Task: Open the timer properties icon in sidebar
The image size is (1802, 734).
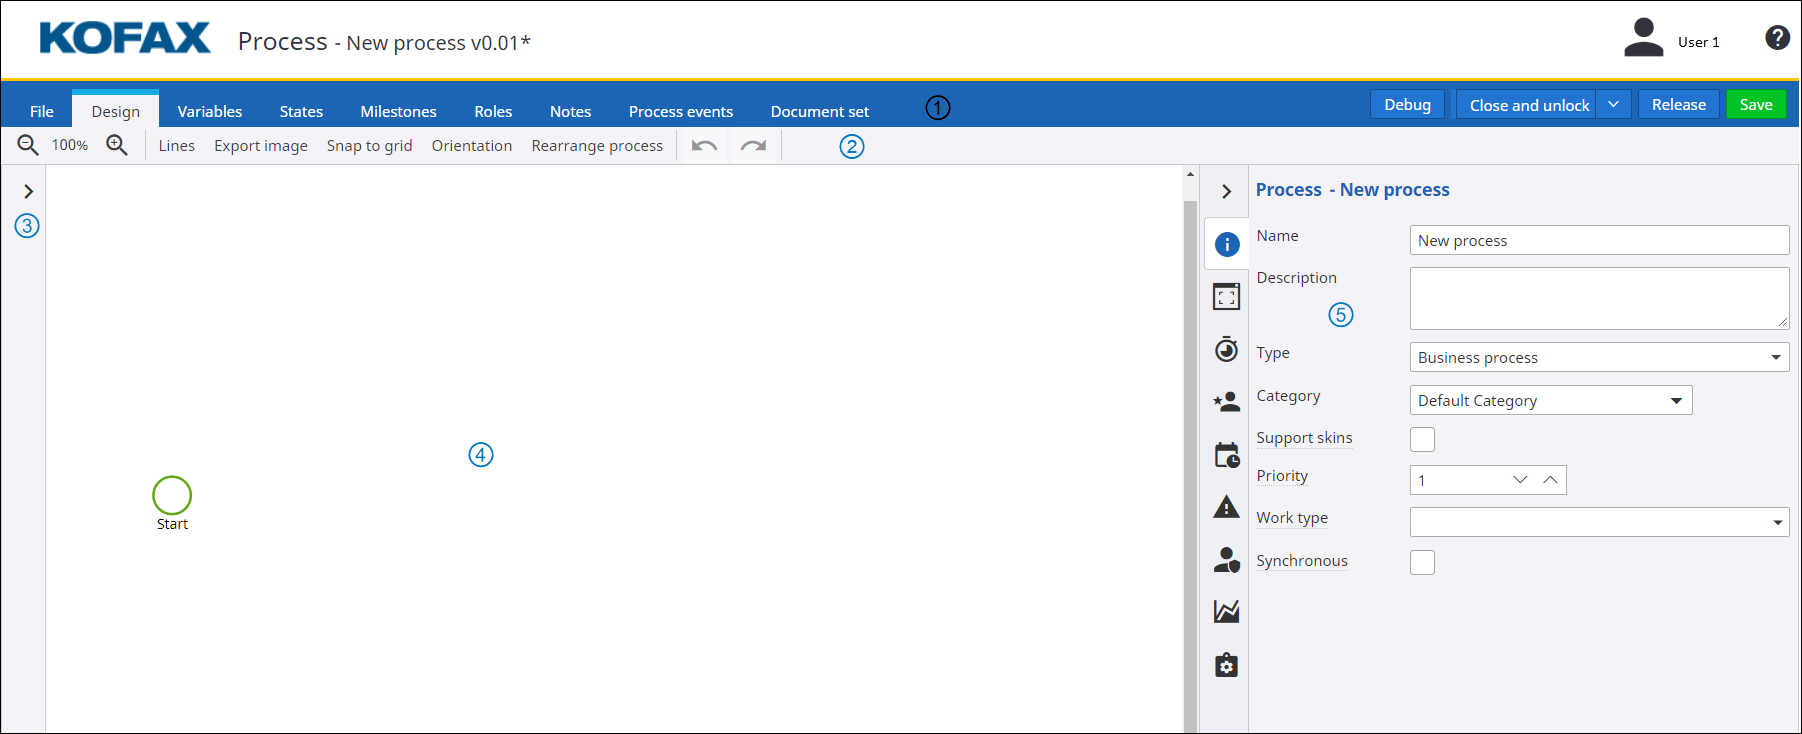Action: coord(1226,349)
